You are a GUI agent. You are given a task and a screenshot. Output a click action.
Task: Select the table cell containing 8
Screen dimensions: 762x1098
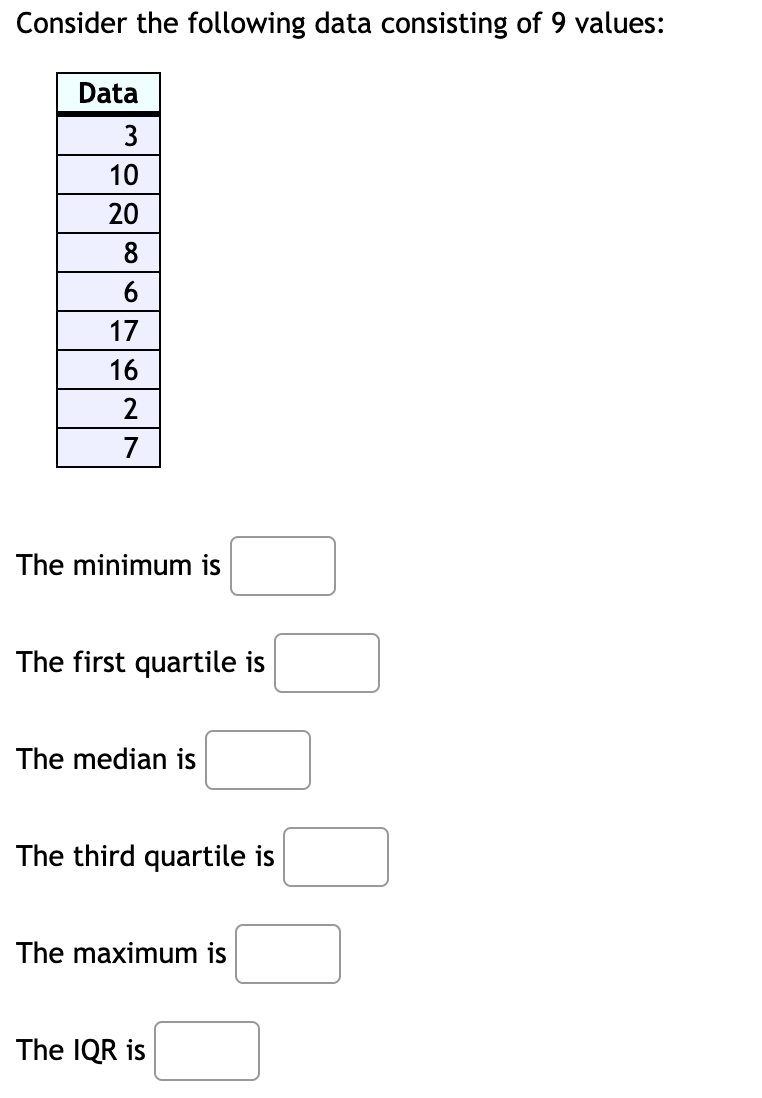pyautogui.click(x=108, y=252)
